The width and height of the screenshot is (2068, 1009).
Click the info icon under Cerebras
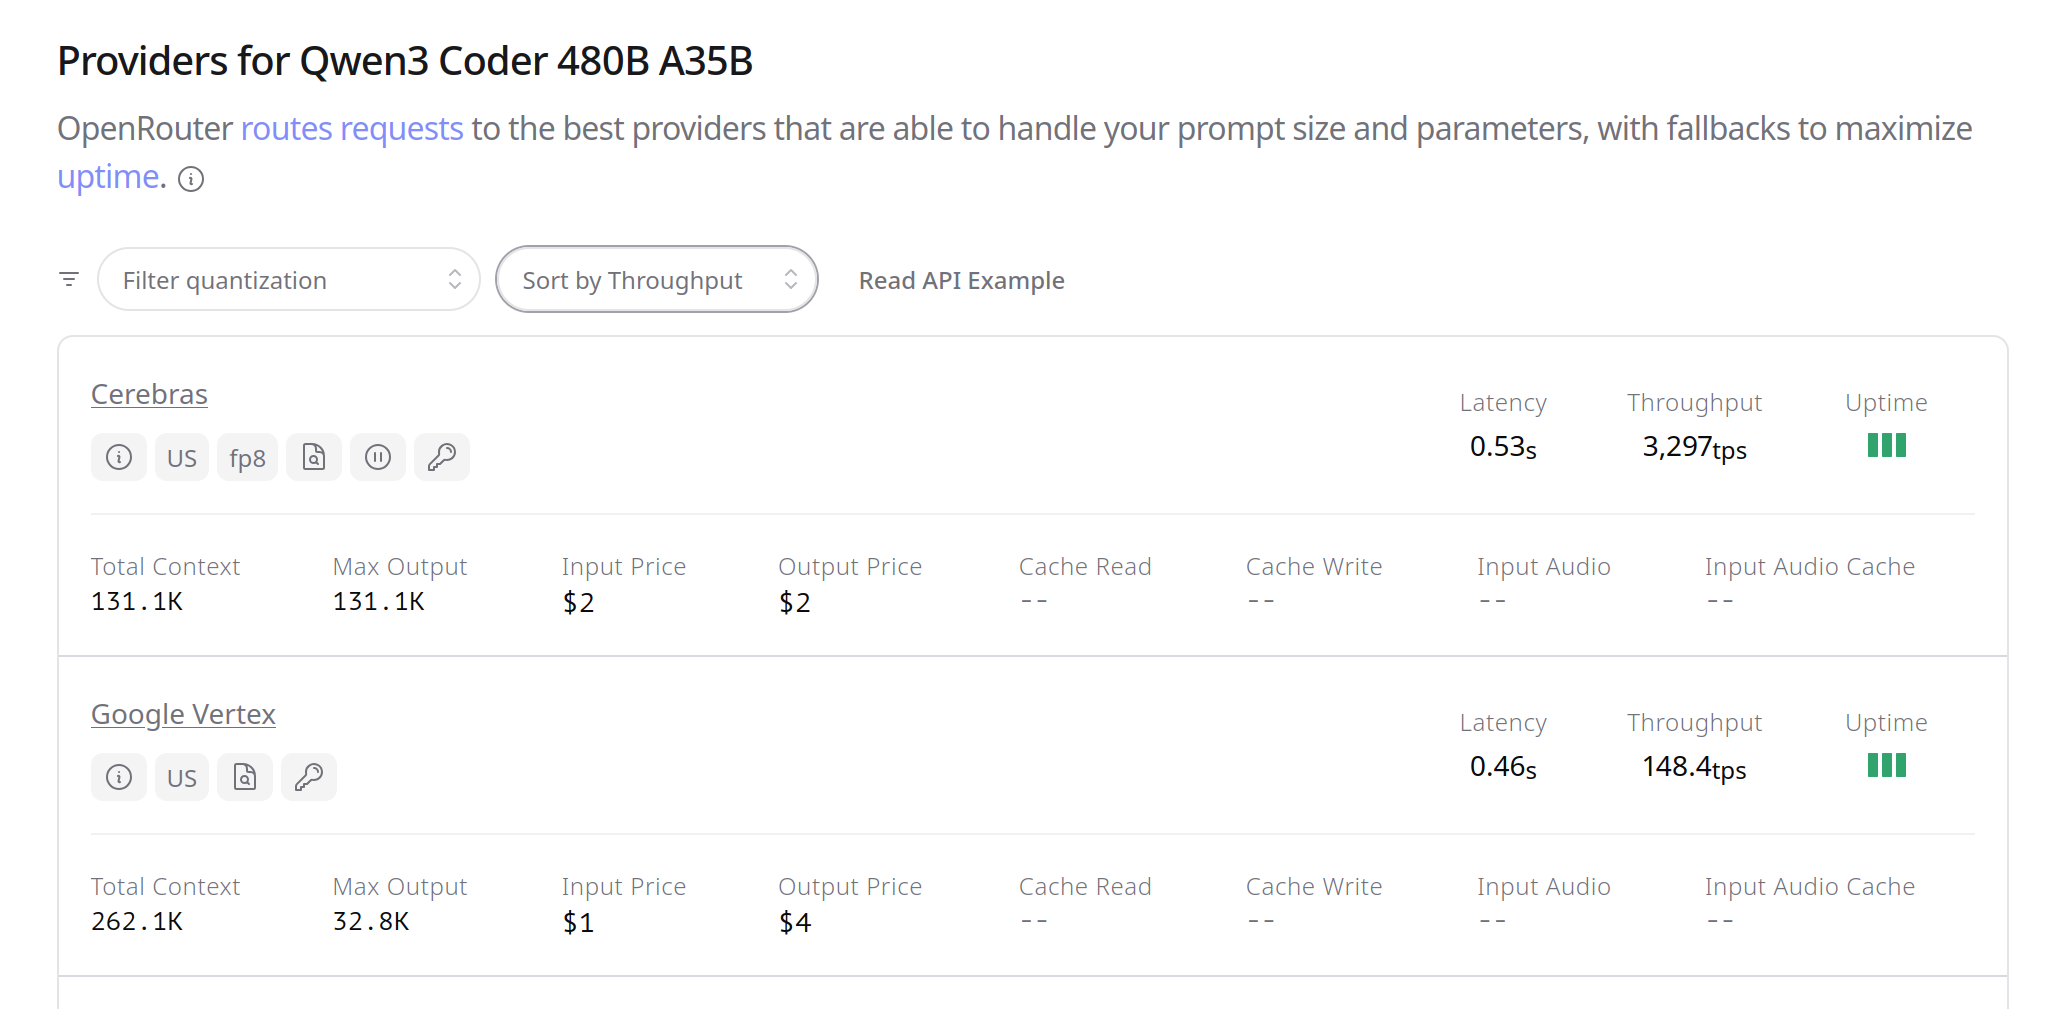pos(119,457)
